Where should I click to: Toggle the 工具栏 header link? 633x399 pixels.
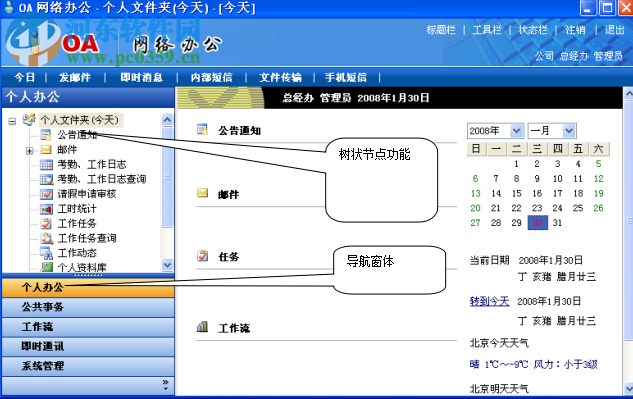coord(487,29)
